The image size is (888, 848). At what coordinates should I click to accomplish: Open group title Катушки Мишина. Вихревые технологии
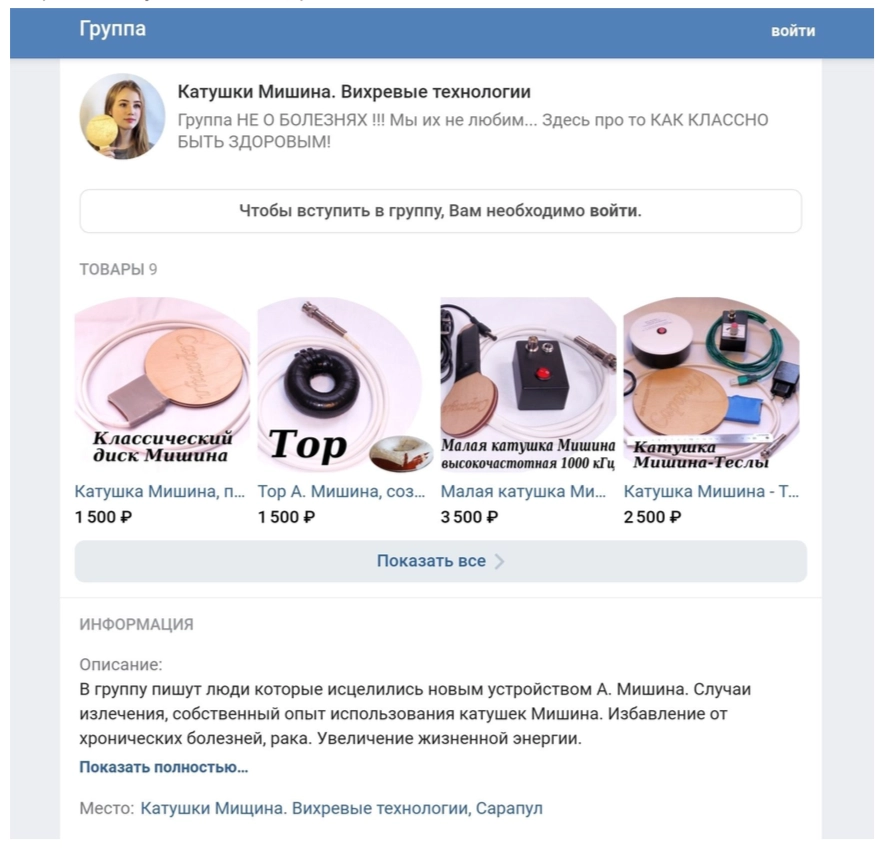354,92
